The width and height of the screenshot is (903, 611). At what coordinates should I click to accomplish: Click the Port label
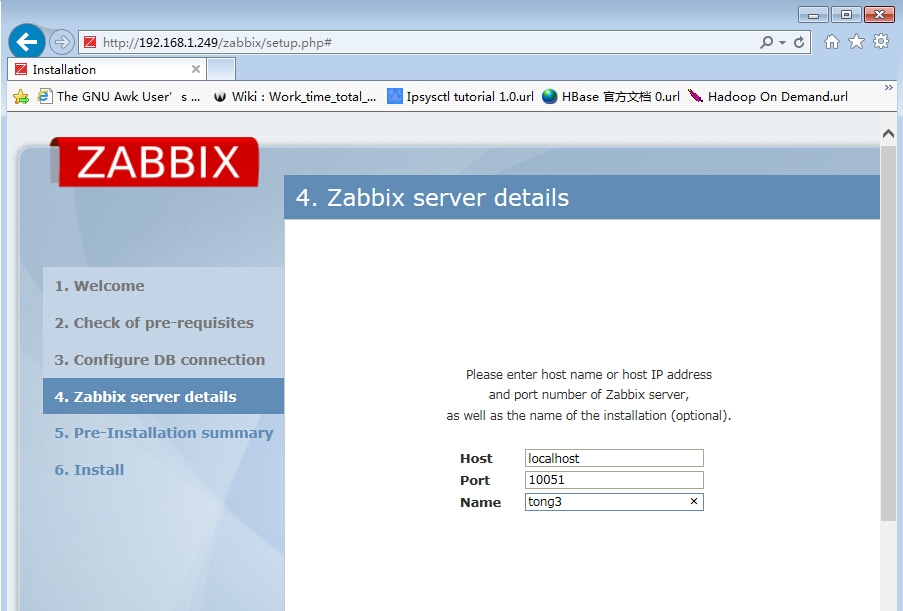pos(475,480)
